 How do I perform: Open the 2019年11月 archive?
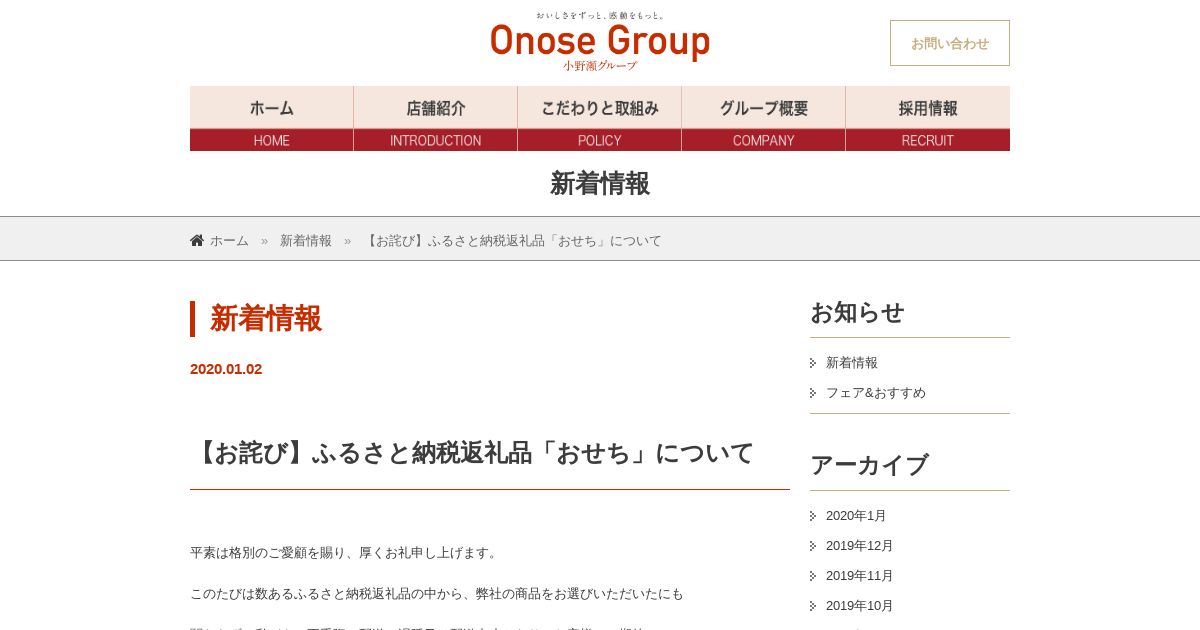(860, 576)
